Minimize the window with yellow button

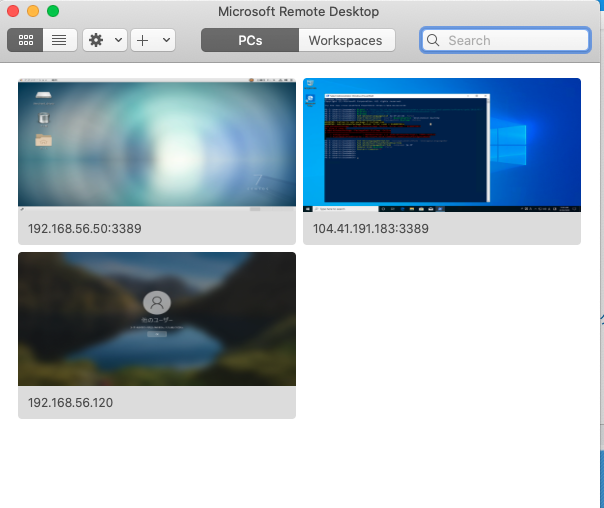[33, 11]
